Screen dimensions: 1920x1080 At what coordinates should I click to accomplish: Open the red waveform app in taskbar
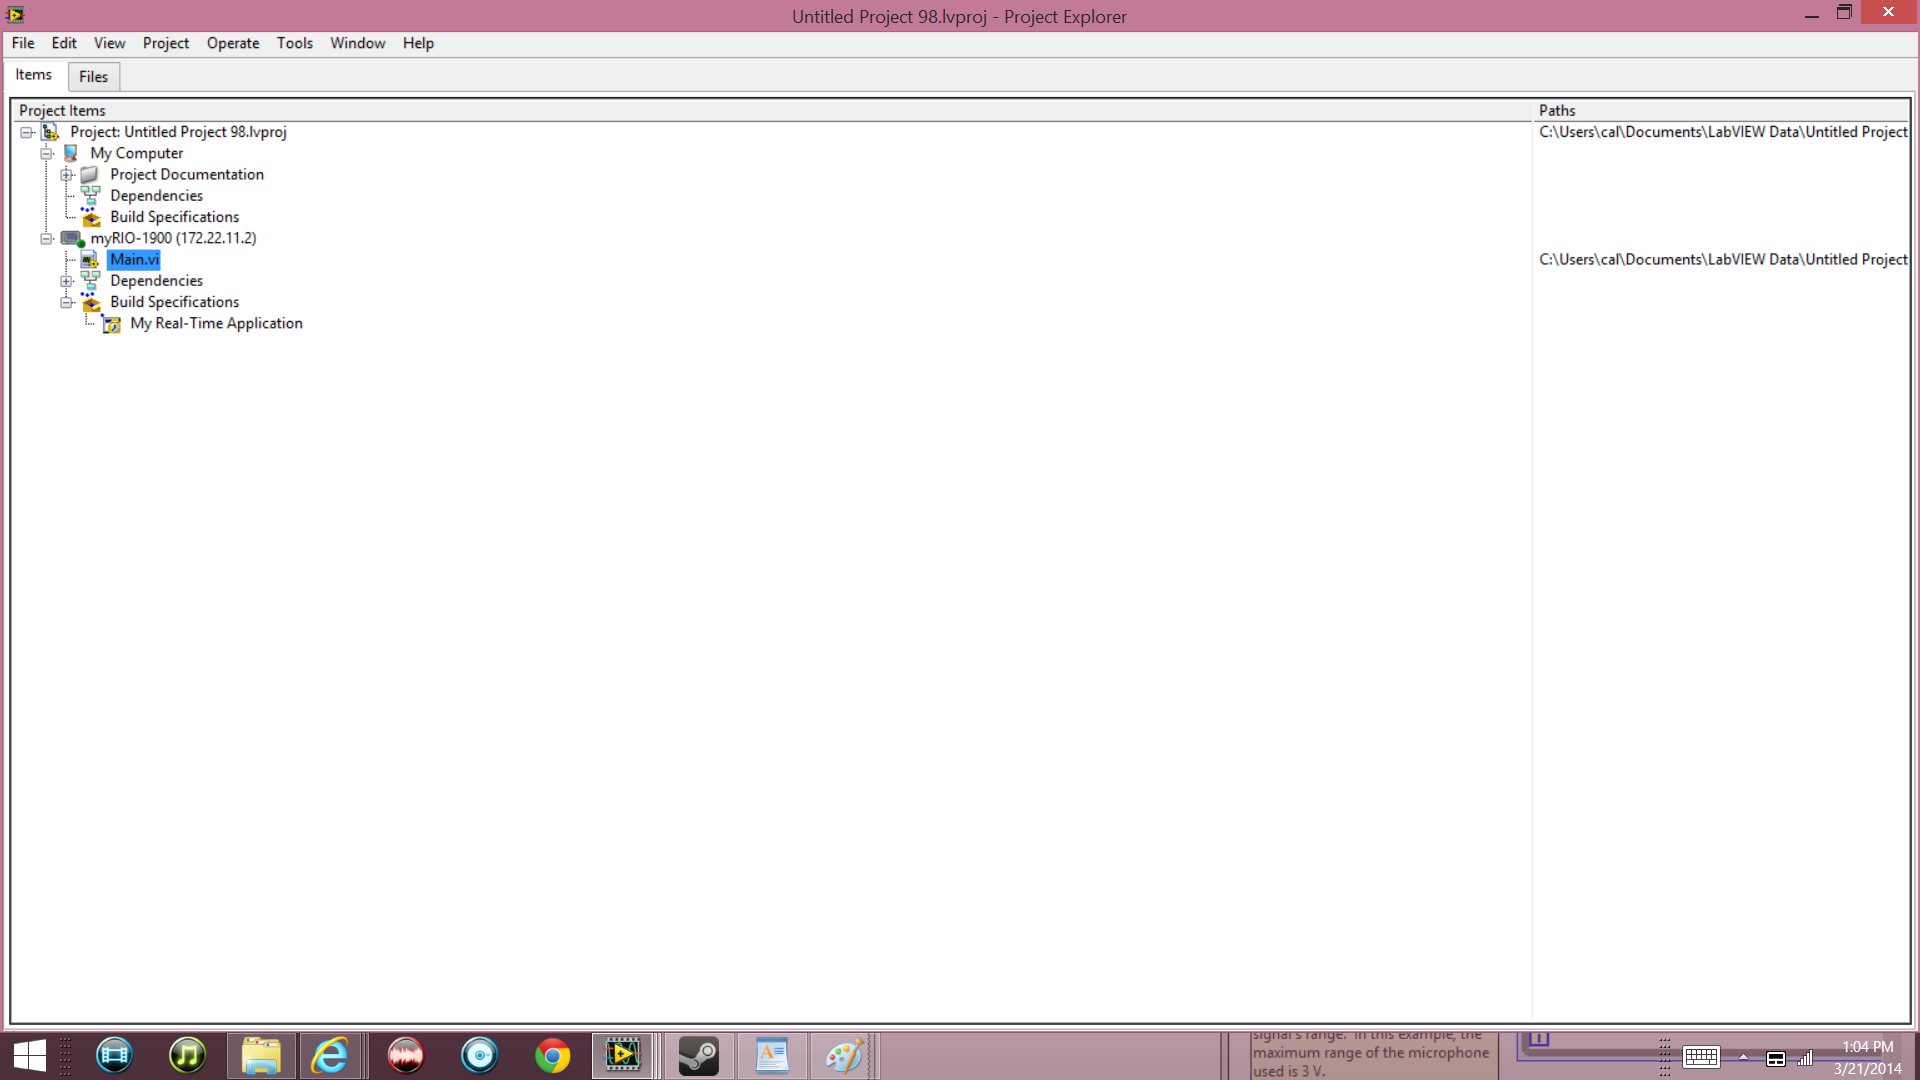point(406,1056)
